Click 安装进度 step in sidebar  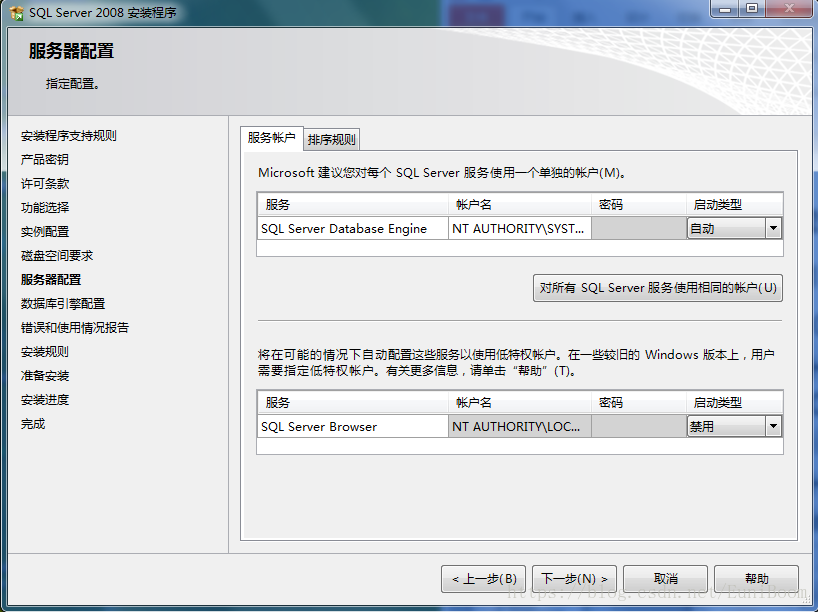tap(44, 400)
